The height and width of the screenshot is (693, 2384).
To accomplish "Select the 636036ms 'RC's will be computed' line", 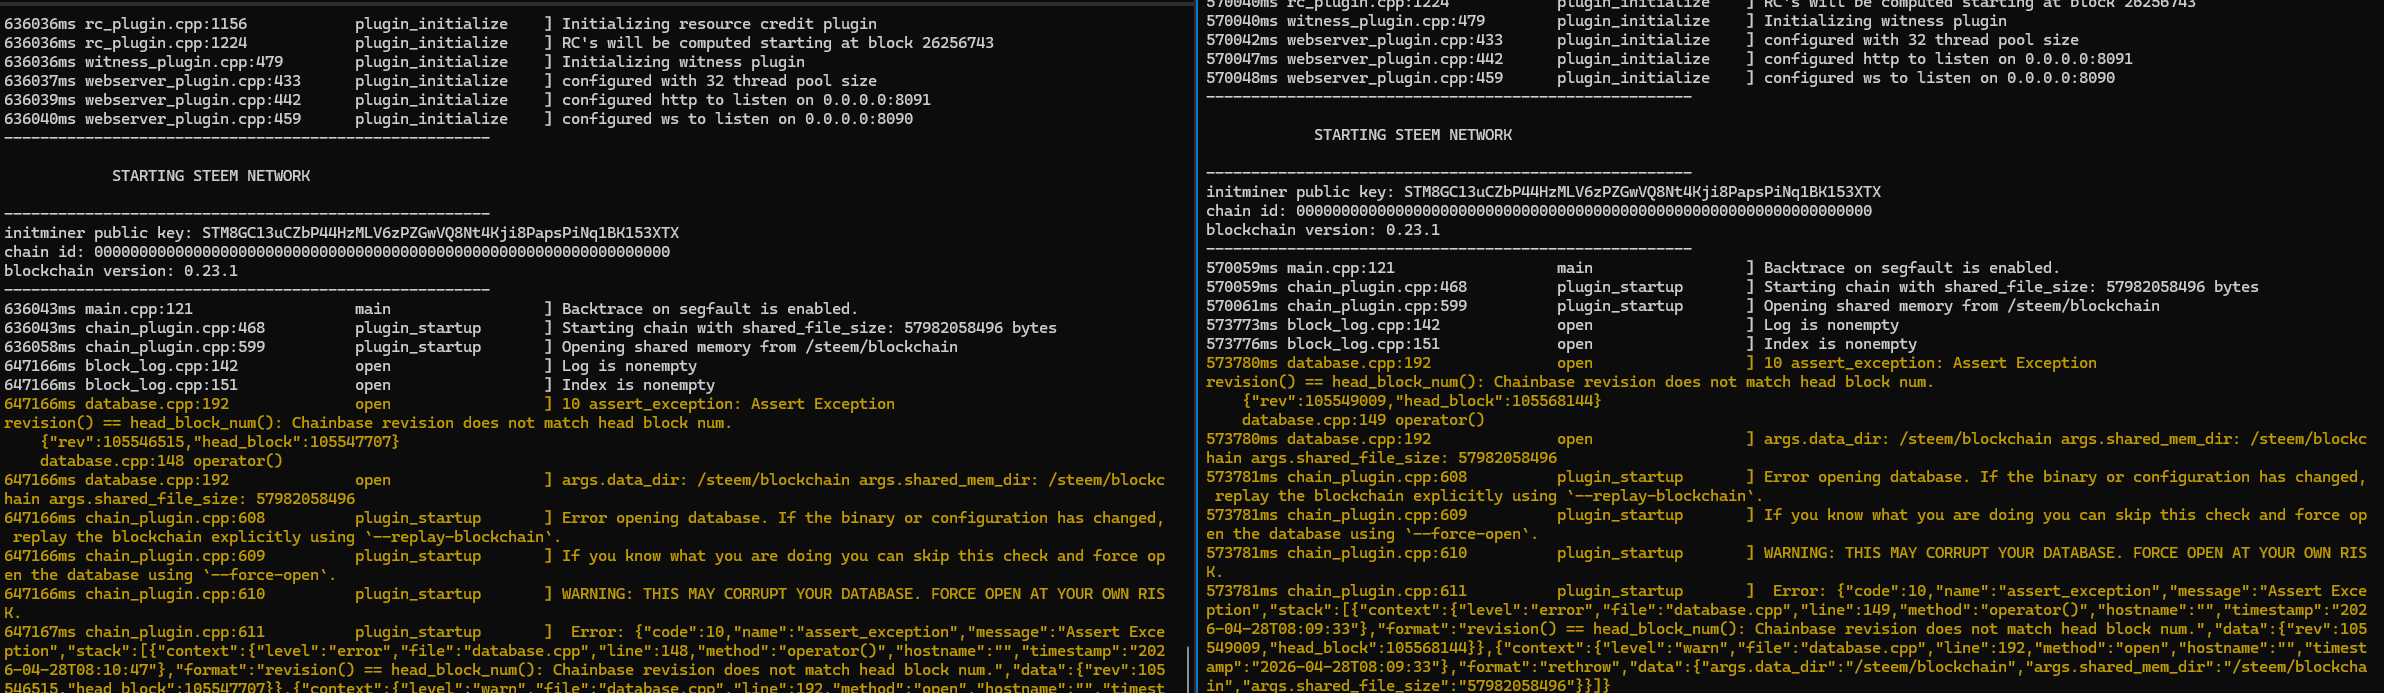I will click(499, 43).
